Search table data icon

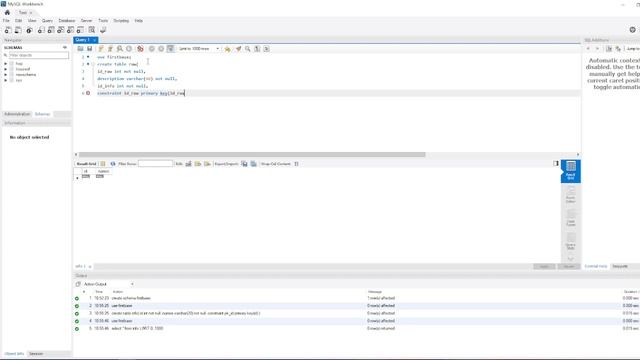click(x=92, y=30)
